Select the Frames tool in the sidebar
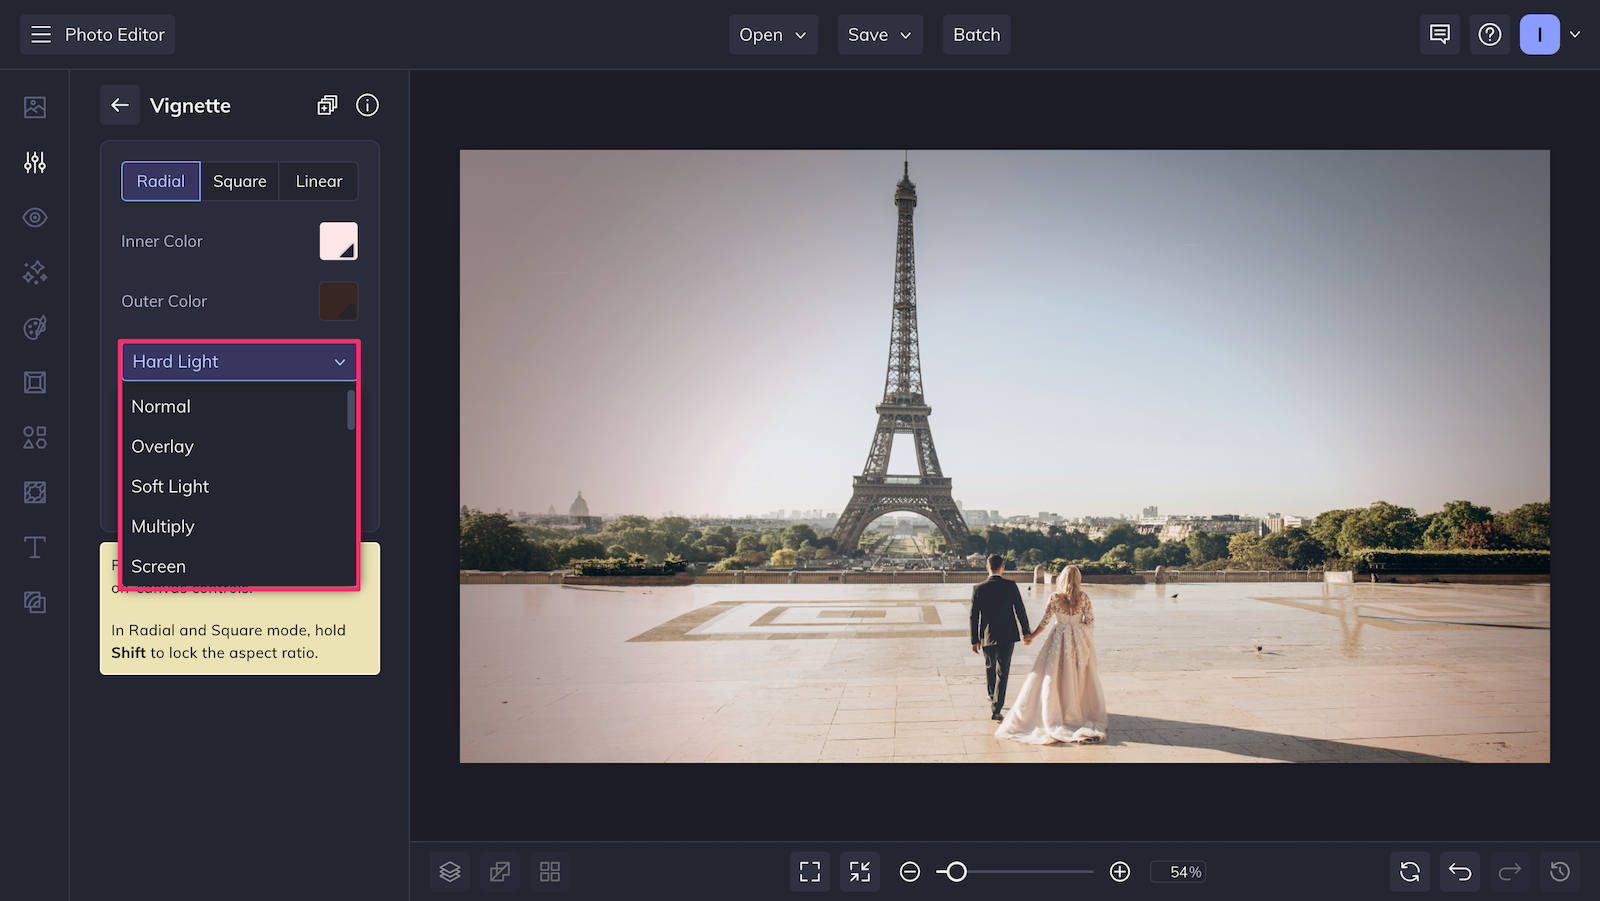 click(x=34, y=382)
